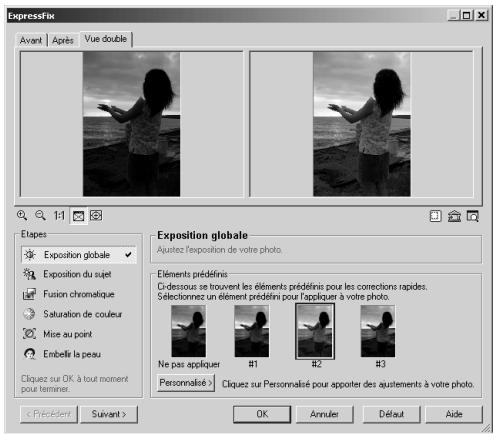493x434 pixels.
Task: Click the Exposition du sujet icon
Action: (29, 274)
